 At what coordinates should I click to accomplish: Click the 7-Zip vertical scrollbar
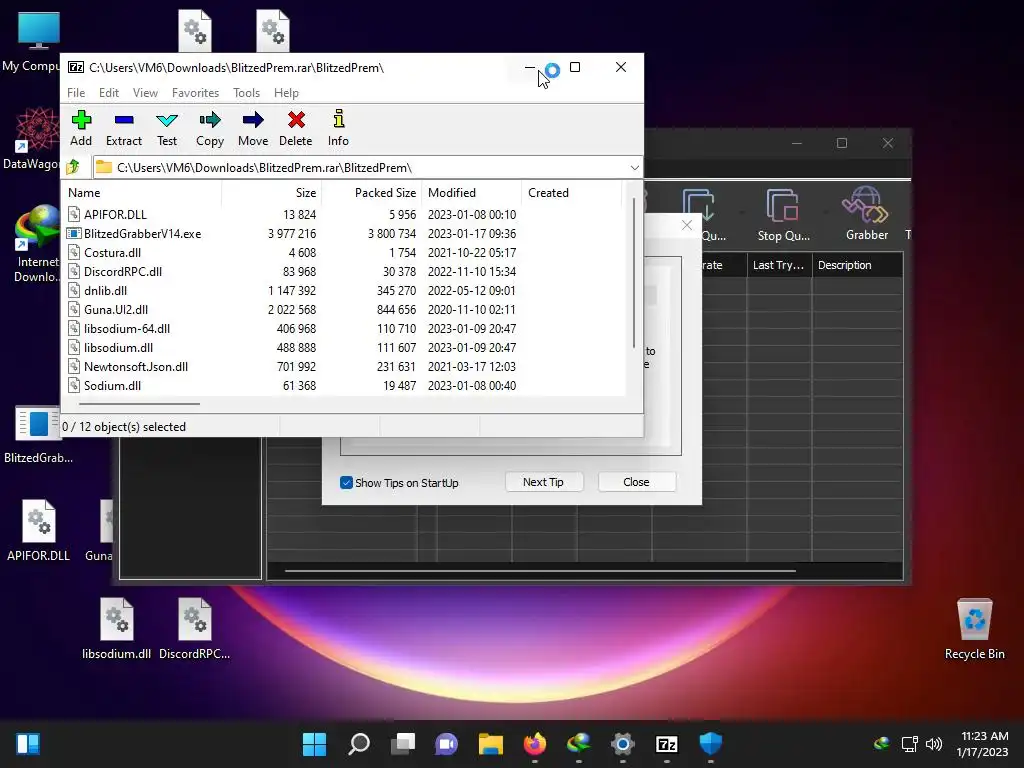tap(633, 274)
